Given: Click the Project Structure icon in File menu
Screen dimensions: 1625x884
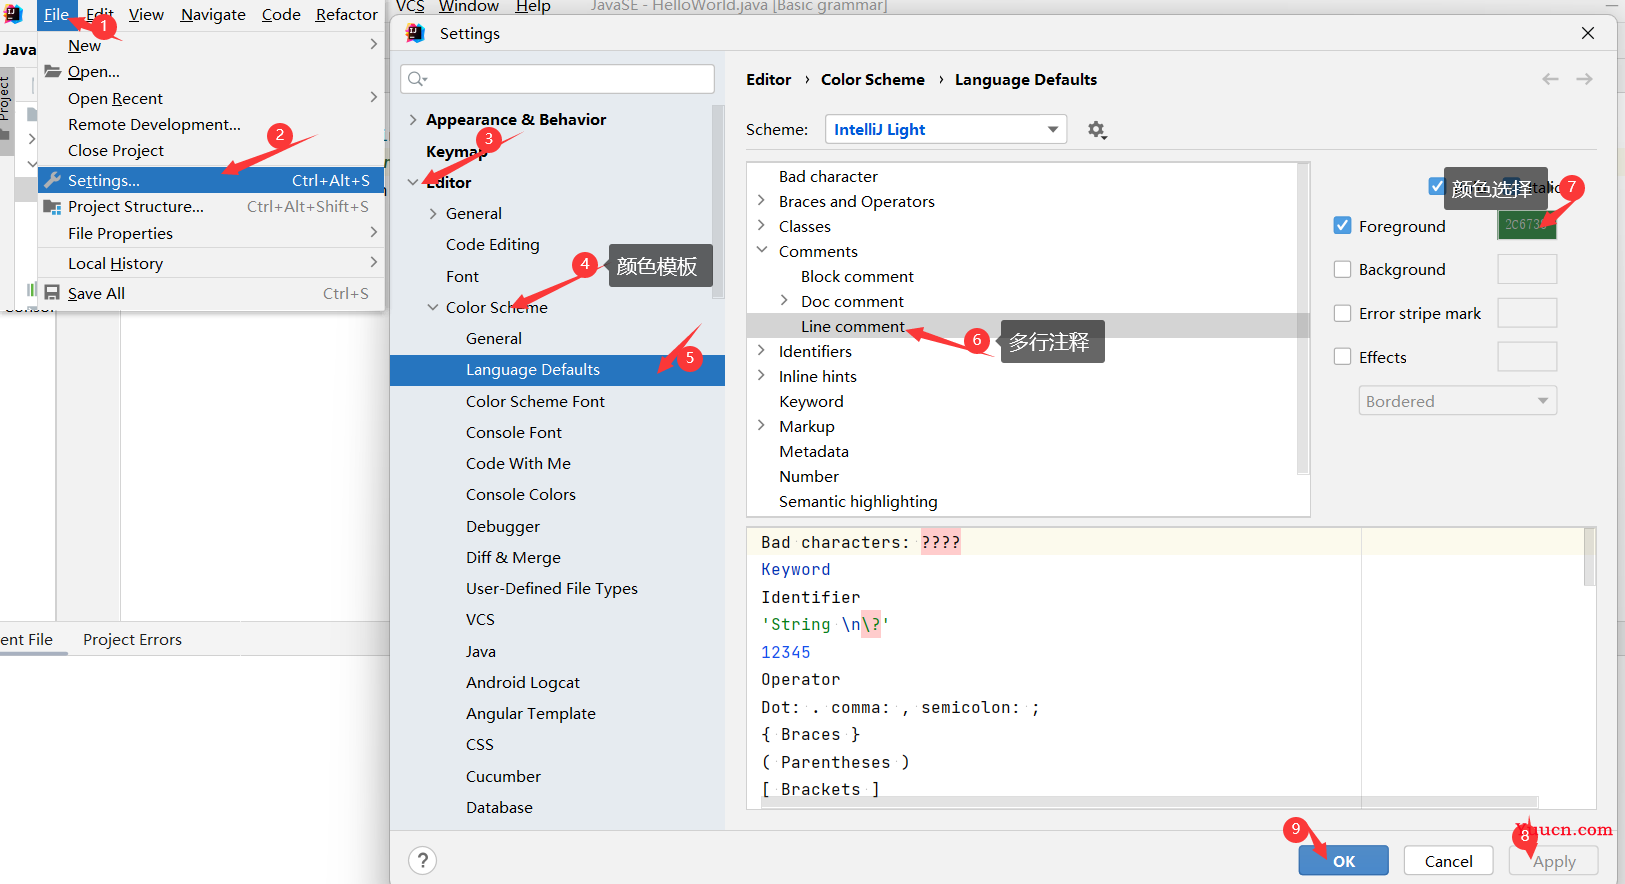Looking at the screenshot, I should pos(52,206).
